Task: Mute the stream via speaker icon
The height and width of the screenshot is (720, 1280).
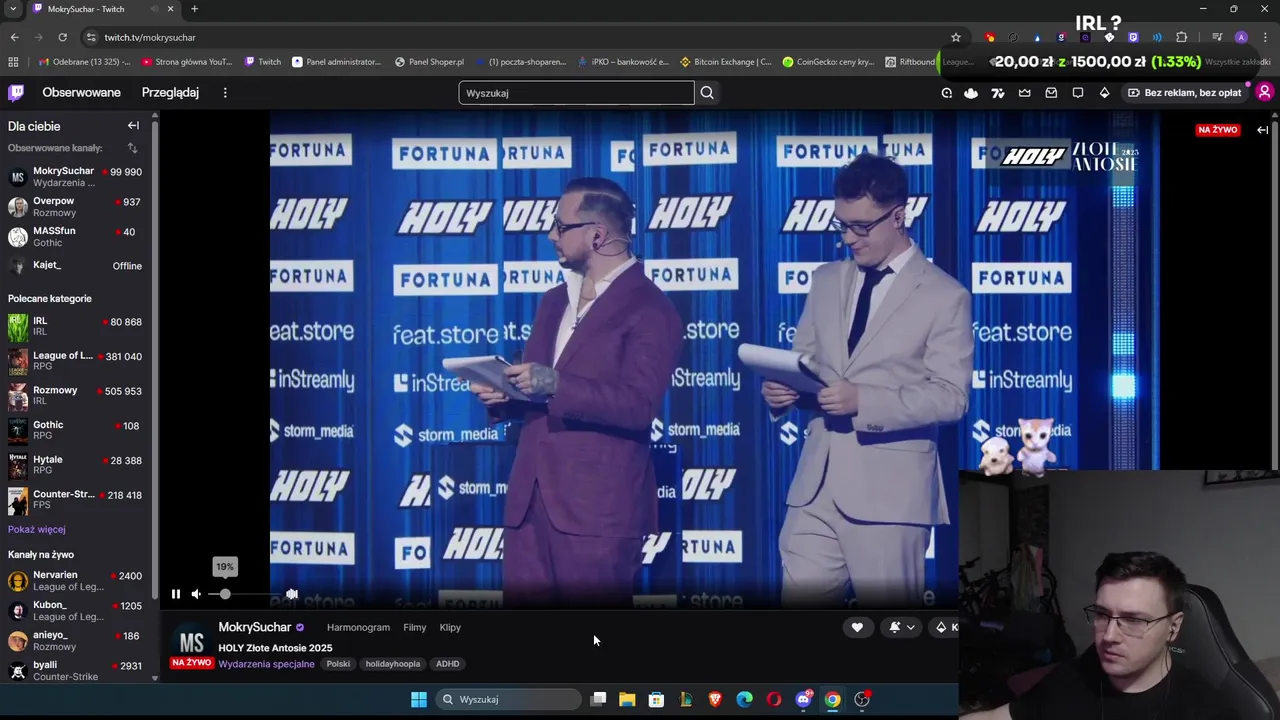Action: point(196,594)
